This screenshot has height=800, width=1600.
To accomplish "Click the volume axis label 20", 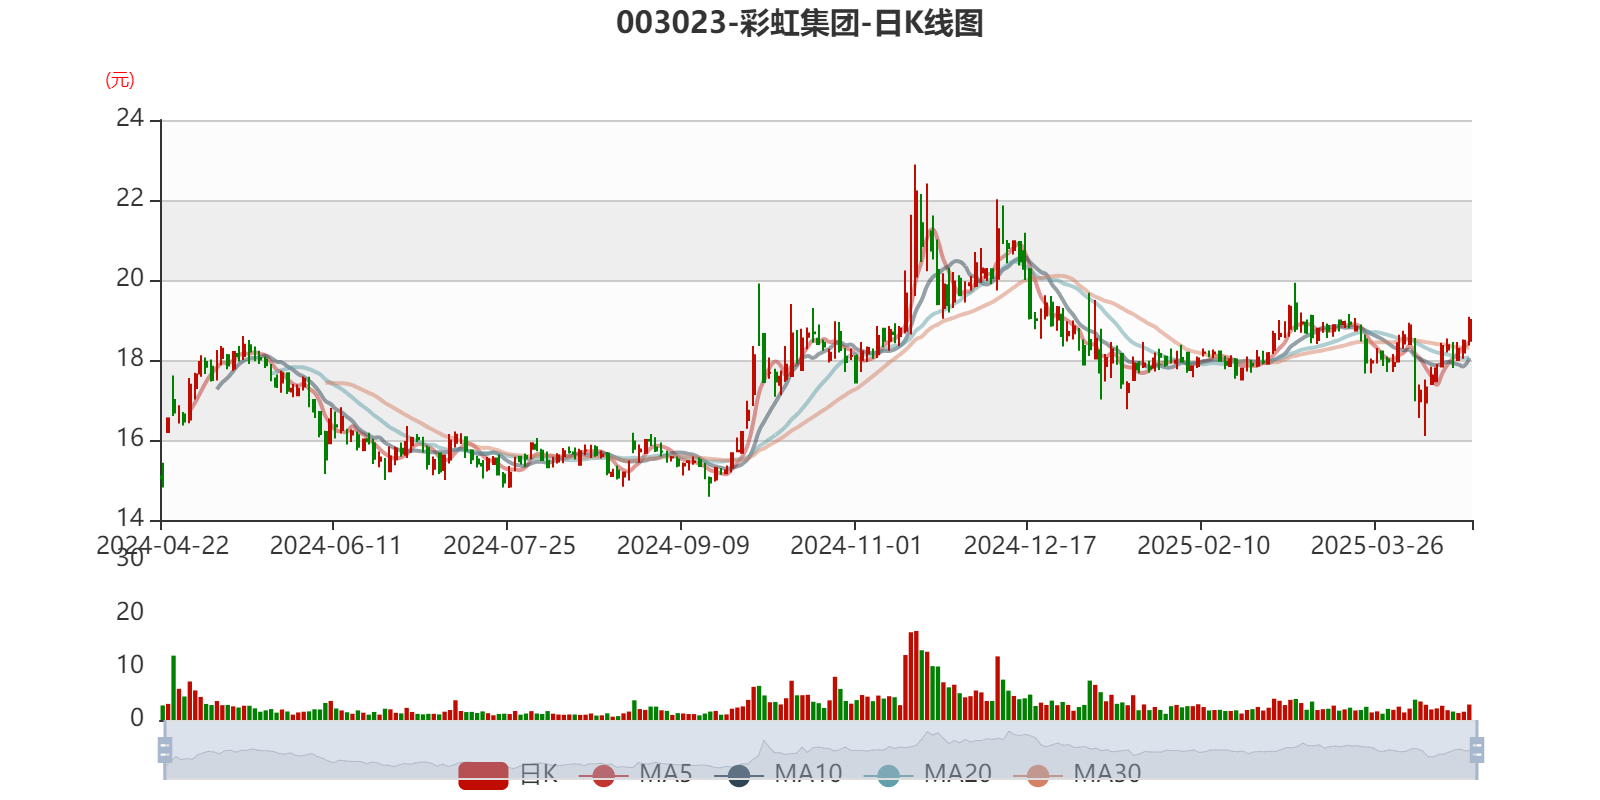I will point(130,612).
